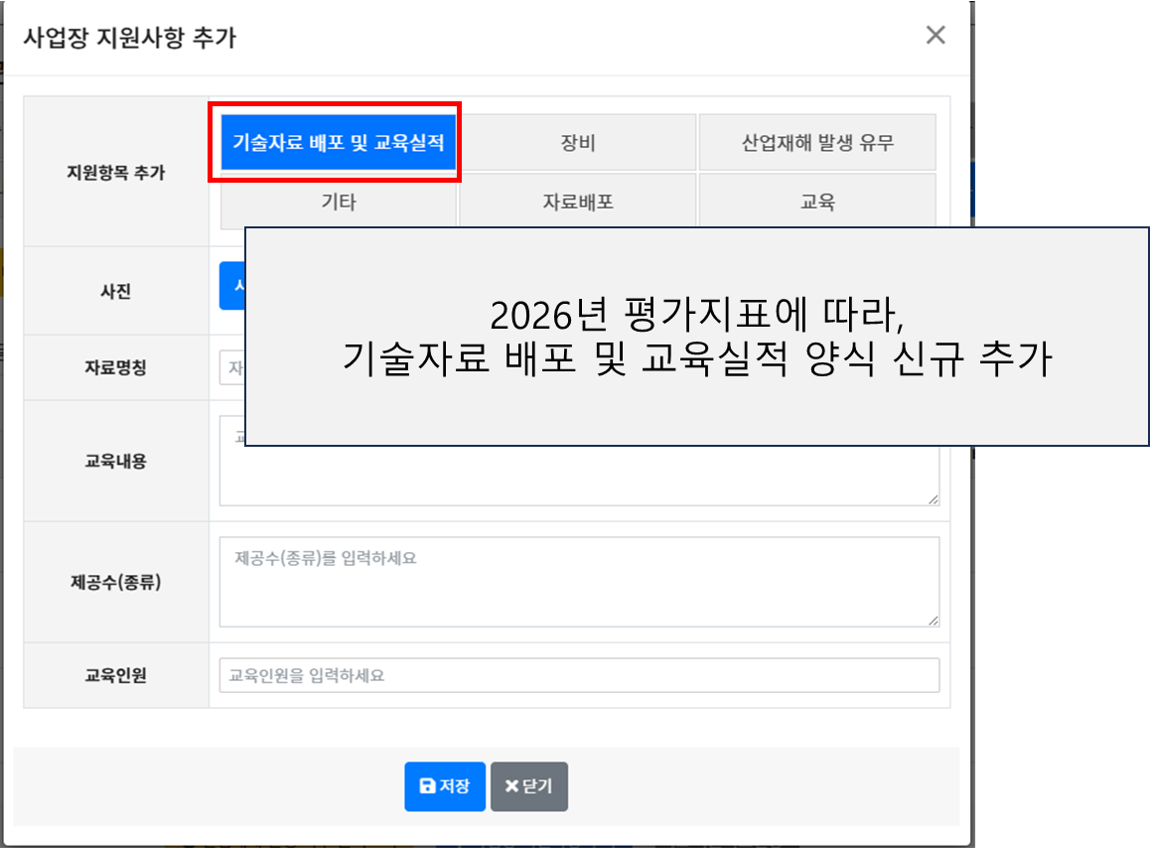Select the 기술자료 배포 및 교육실적 option
This screenshot has width=1150, height=848.
tap(338, 142)
